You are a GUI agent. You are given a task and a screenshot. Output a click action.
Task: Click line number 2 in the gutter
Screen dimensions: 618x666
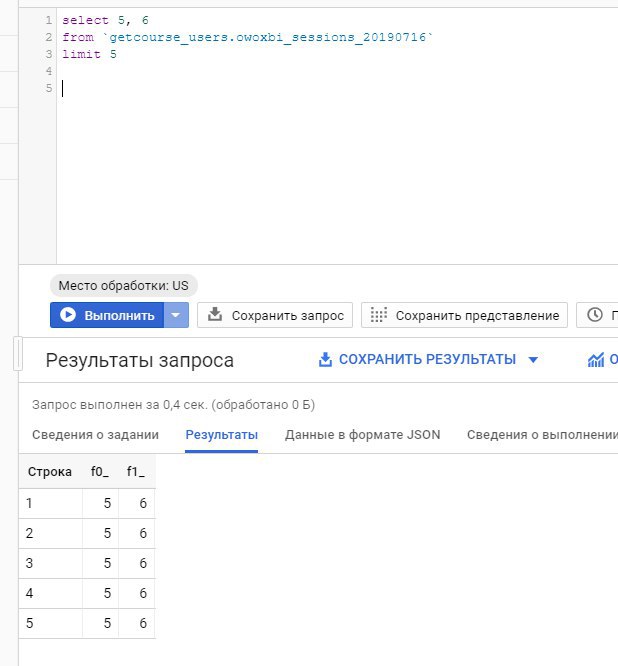(49, 37)
